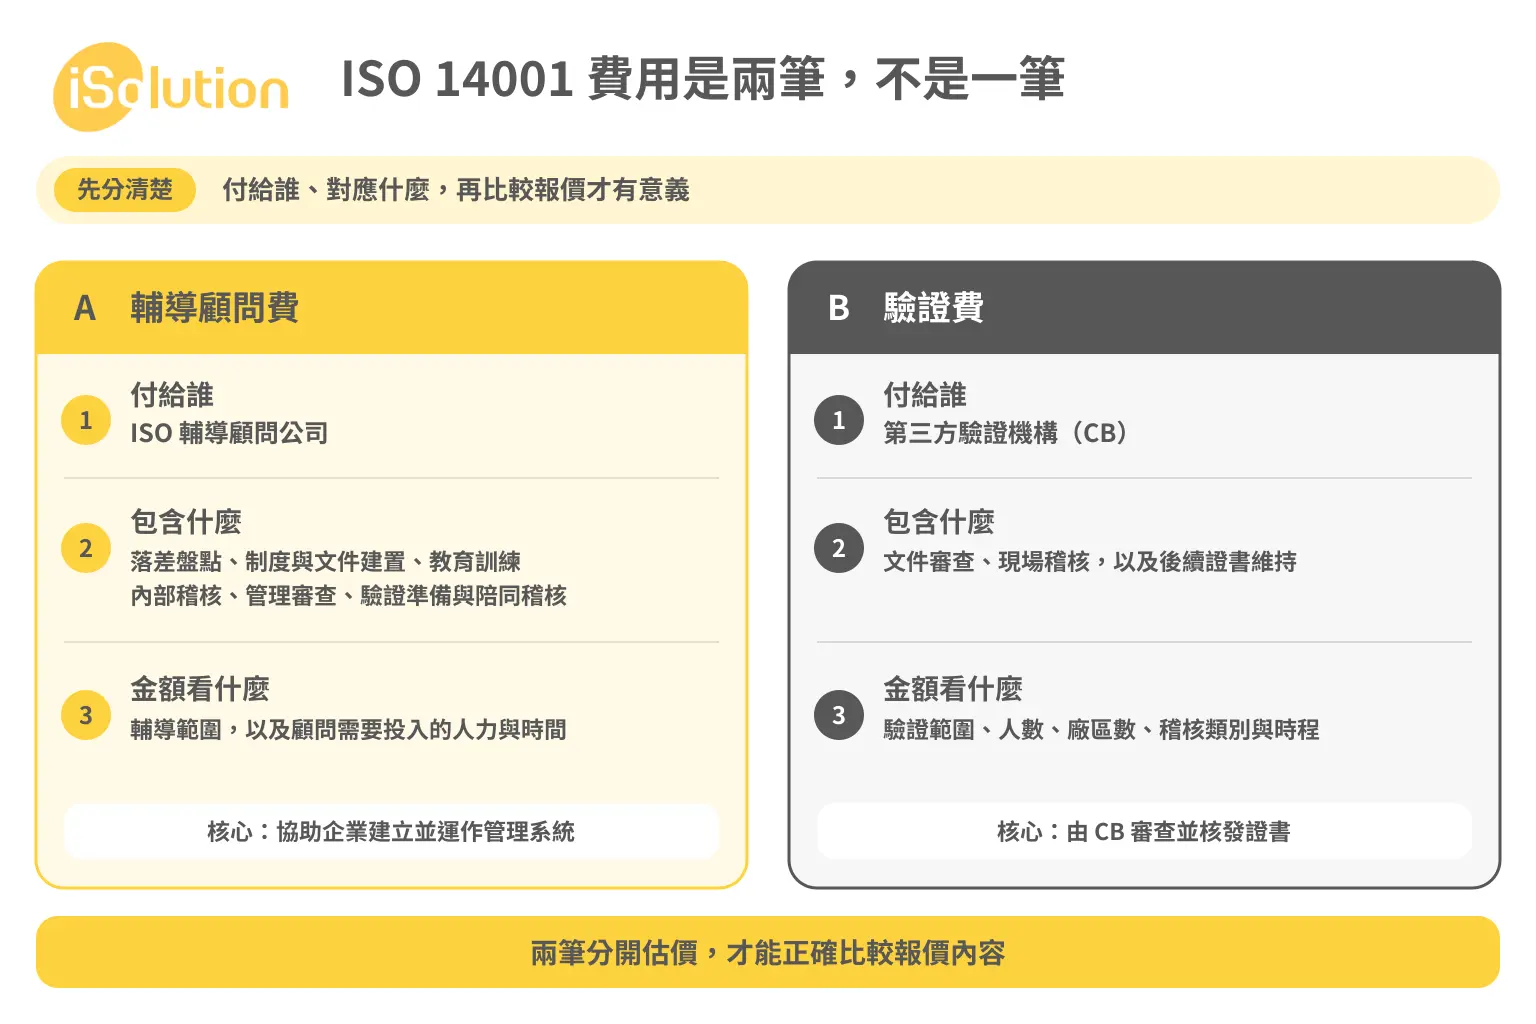Click yellow circle 3 beside 輔導範圍 text
The width and height of the screenshot is (1536, 1024).
pos(86,715)
